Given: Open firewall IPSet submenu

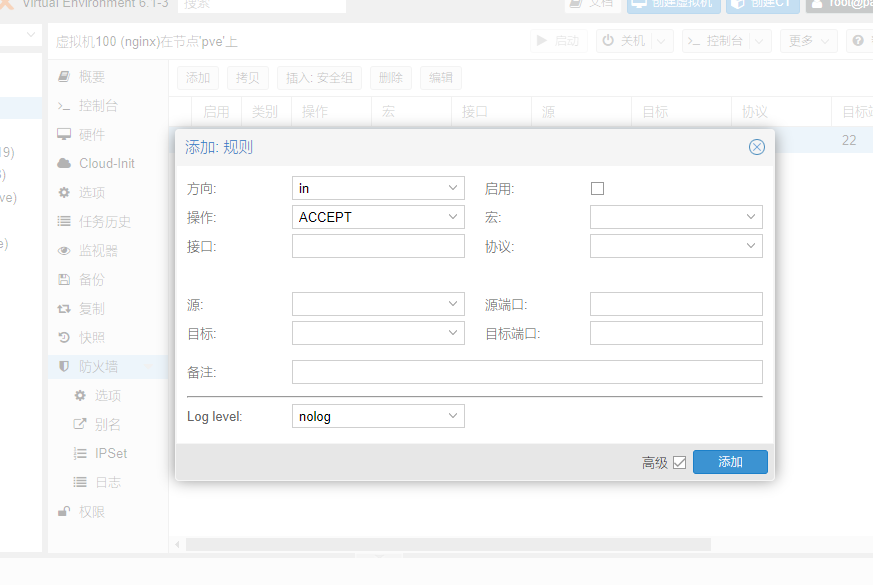Looking at the screenshot, I should 110,453.
